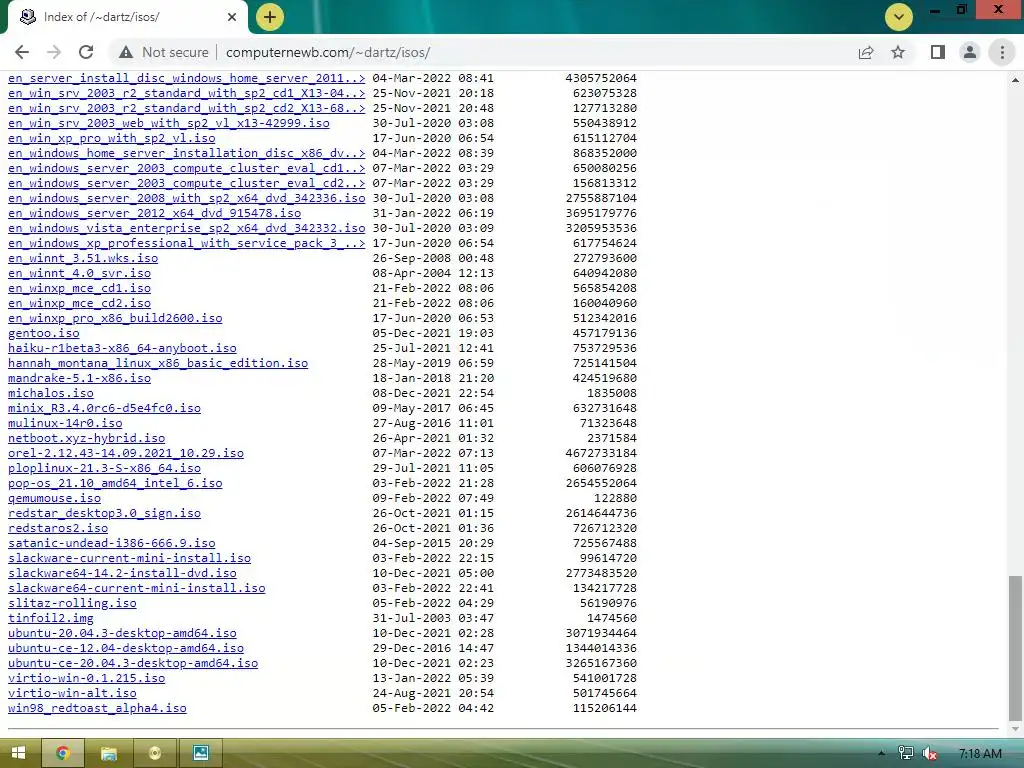Click plopLinux-21.3-S-x86_64.iso link
This screenshot has width=1024, height=768.
[x=104, y=468]
